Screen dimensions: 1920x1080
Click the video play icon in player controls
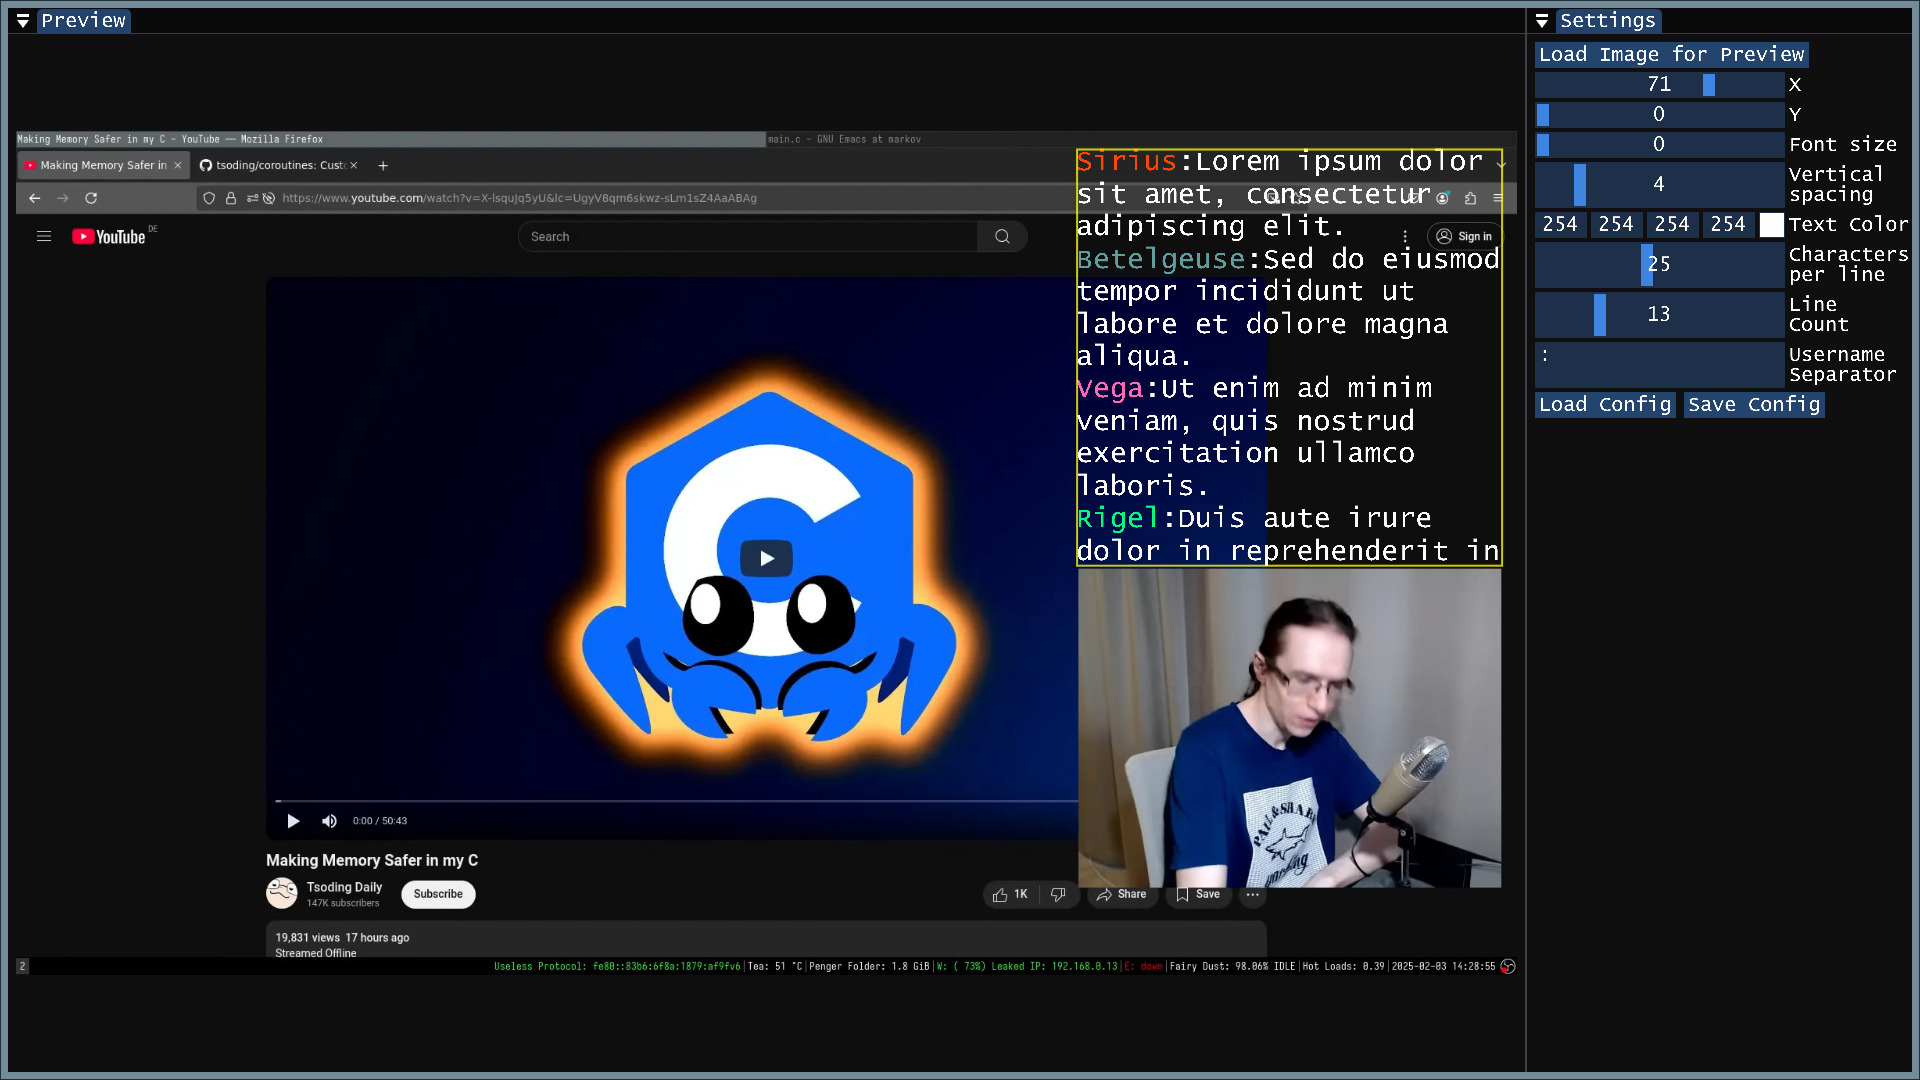[293, 821]
